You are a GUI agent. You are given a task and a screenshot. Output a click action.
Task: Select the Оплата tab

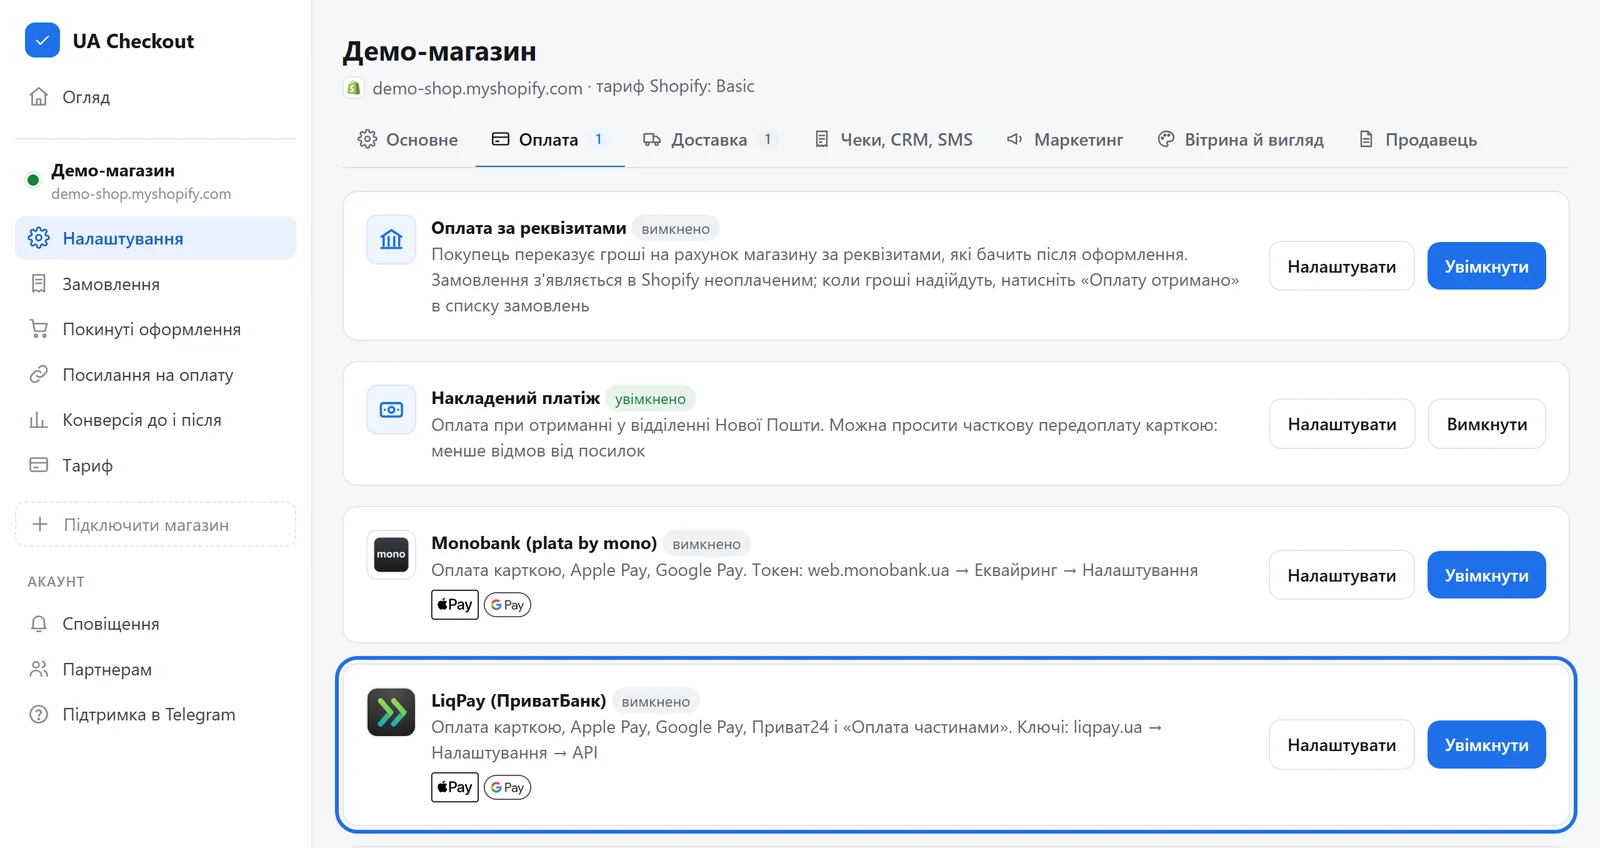550,139
